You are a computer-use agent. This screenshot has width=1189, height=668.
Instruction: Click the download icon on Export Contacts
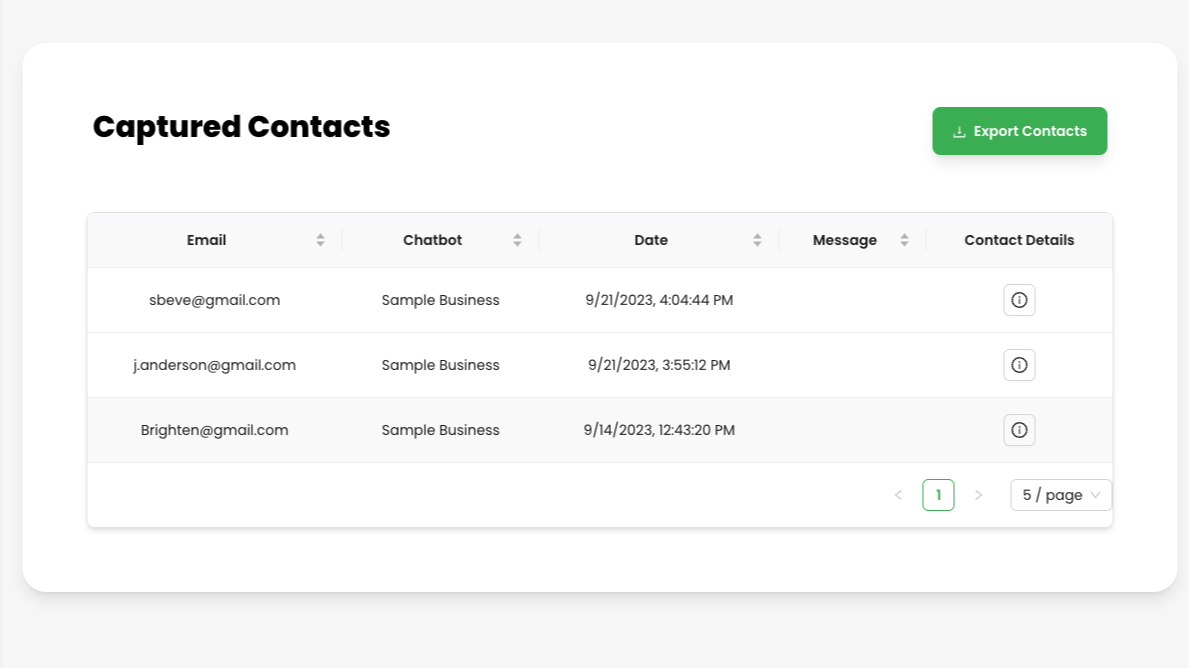coord(959,131)
